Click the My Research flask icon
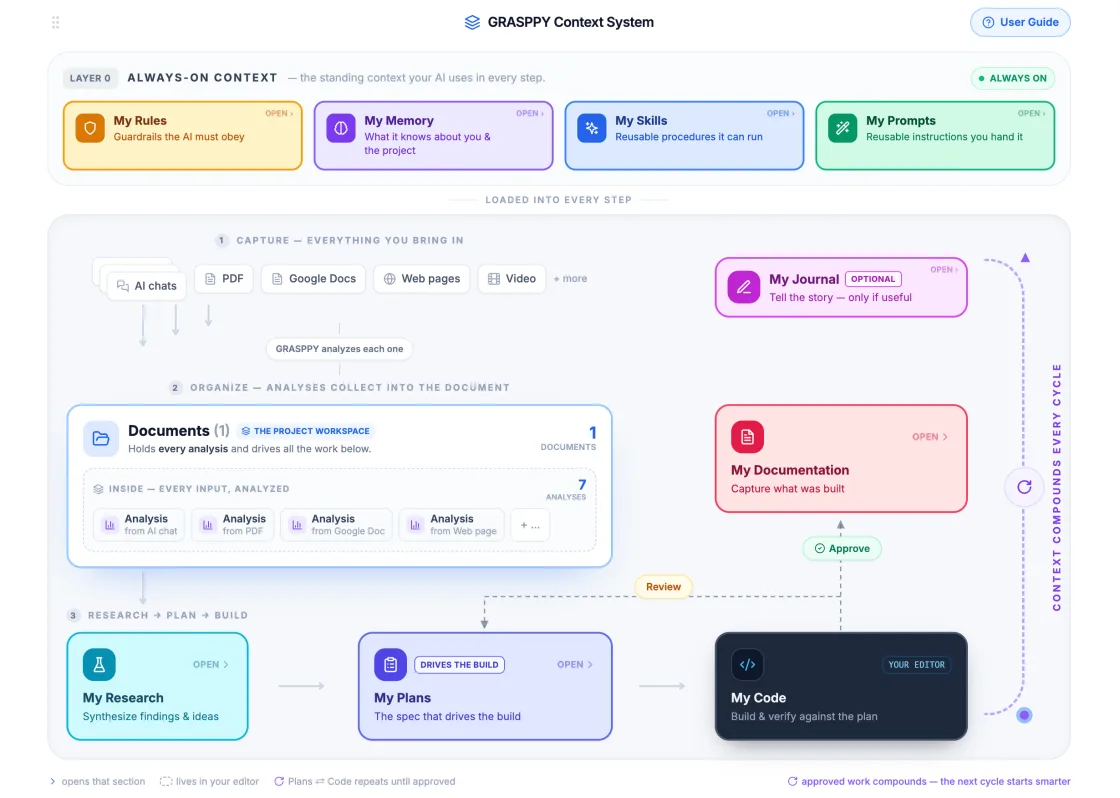 point(99,664)
